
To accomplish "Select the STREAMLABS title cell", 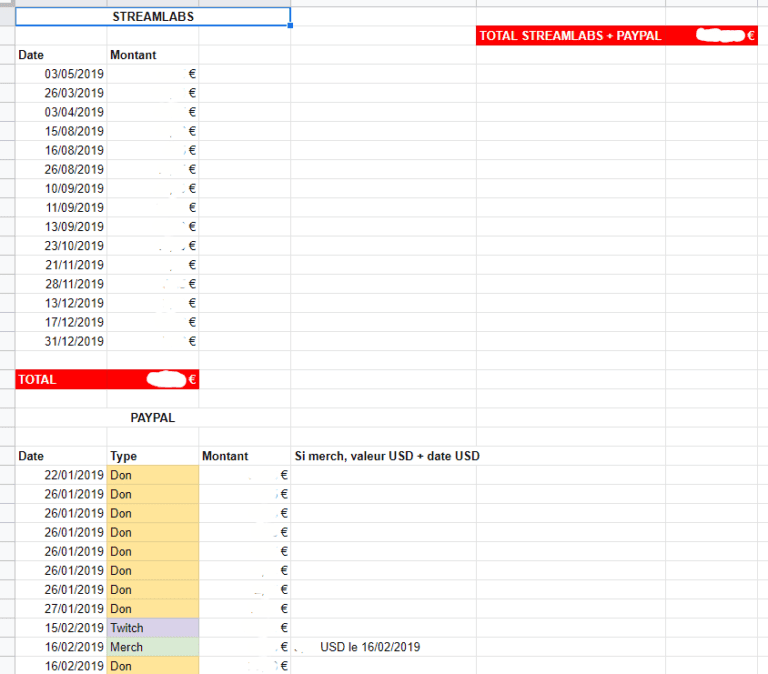I will click(153, 17).
